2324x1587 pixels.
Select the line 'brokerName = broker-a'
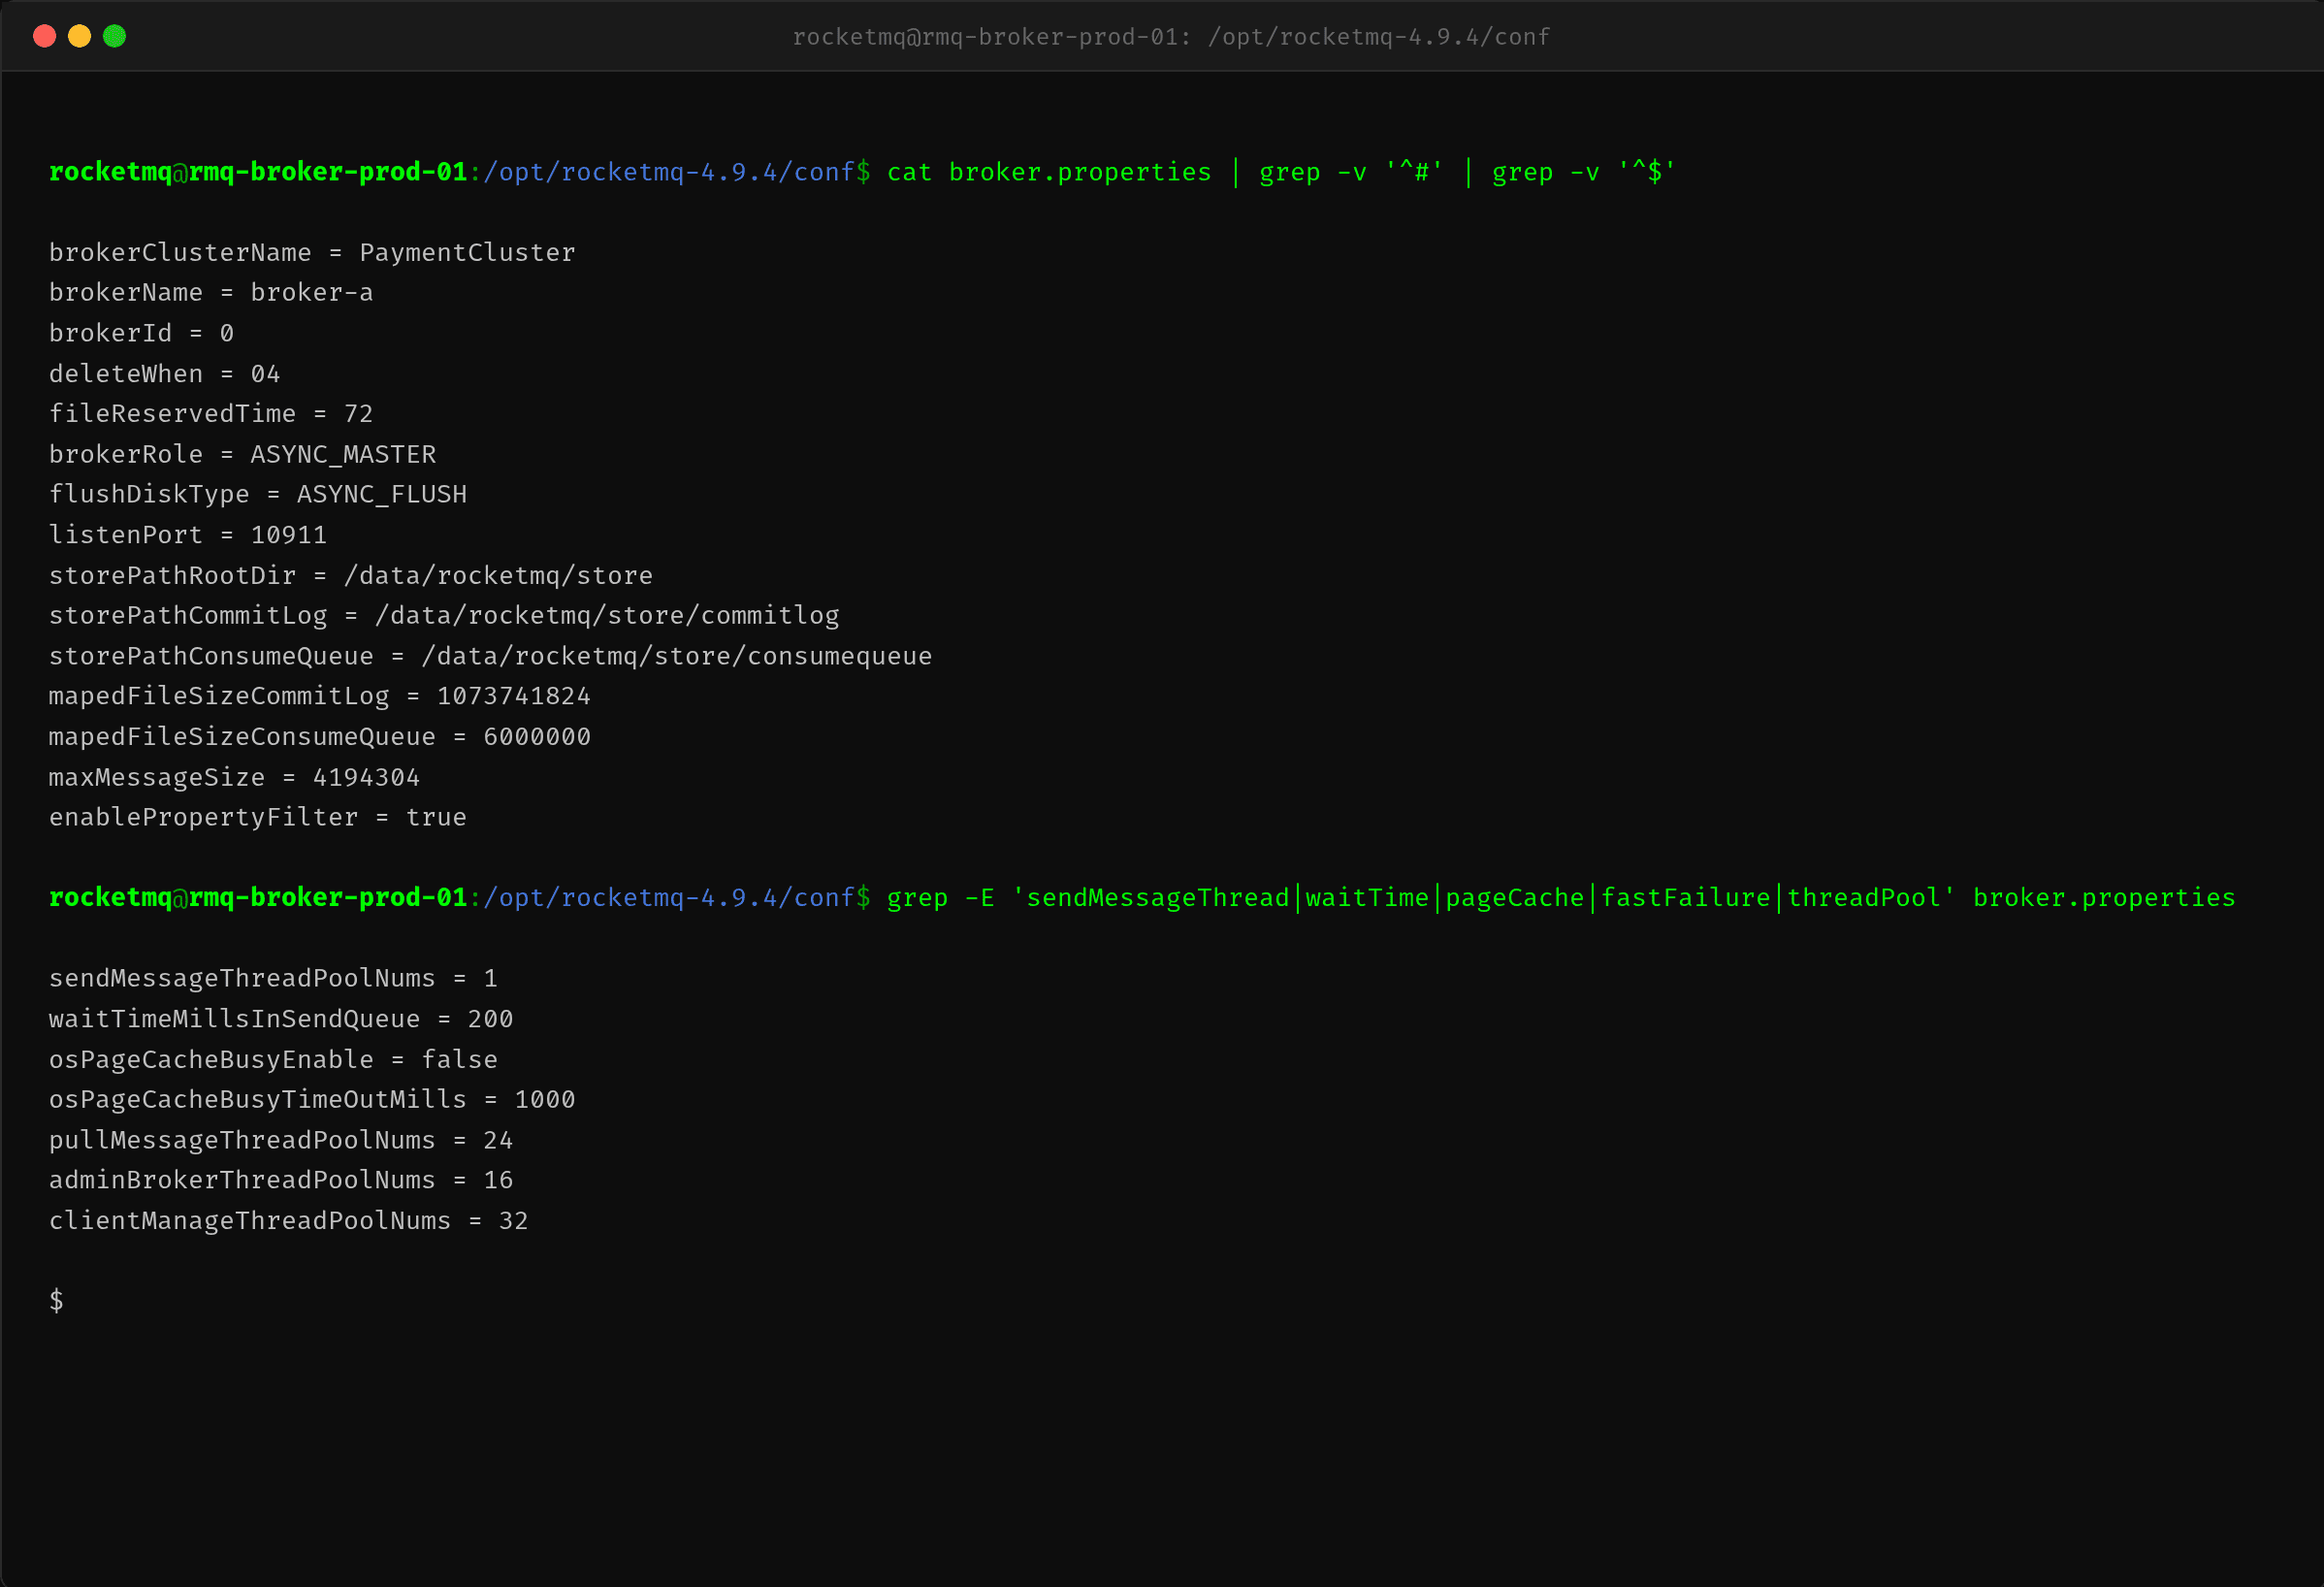coord(211,293)
